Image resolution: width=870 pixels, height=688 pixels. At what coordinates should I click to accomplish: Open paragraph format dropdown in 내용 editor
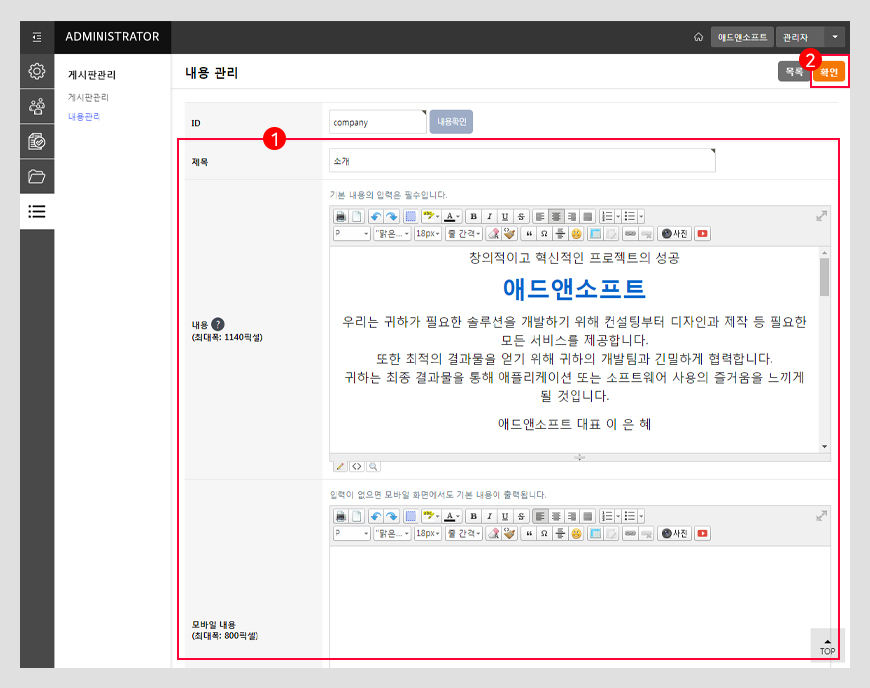351,234
